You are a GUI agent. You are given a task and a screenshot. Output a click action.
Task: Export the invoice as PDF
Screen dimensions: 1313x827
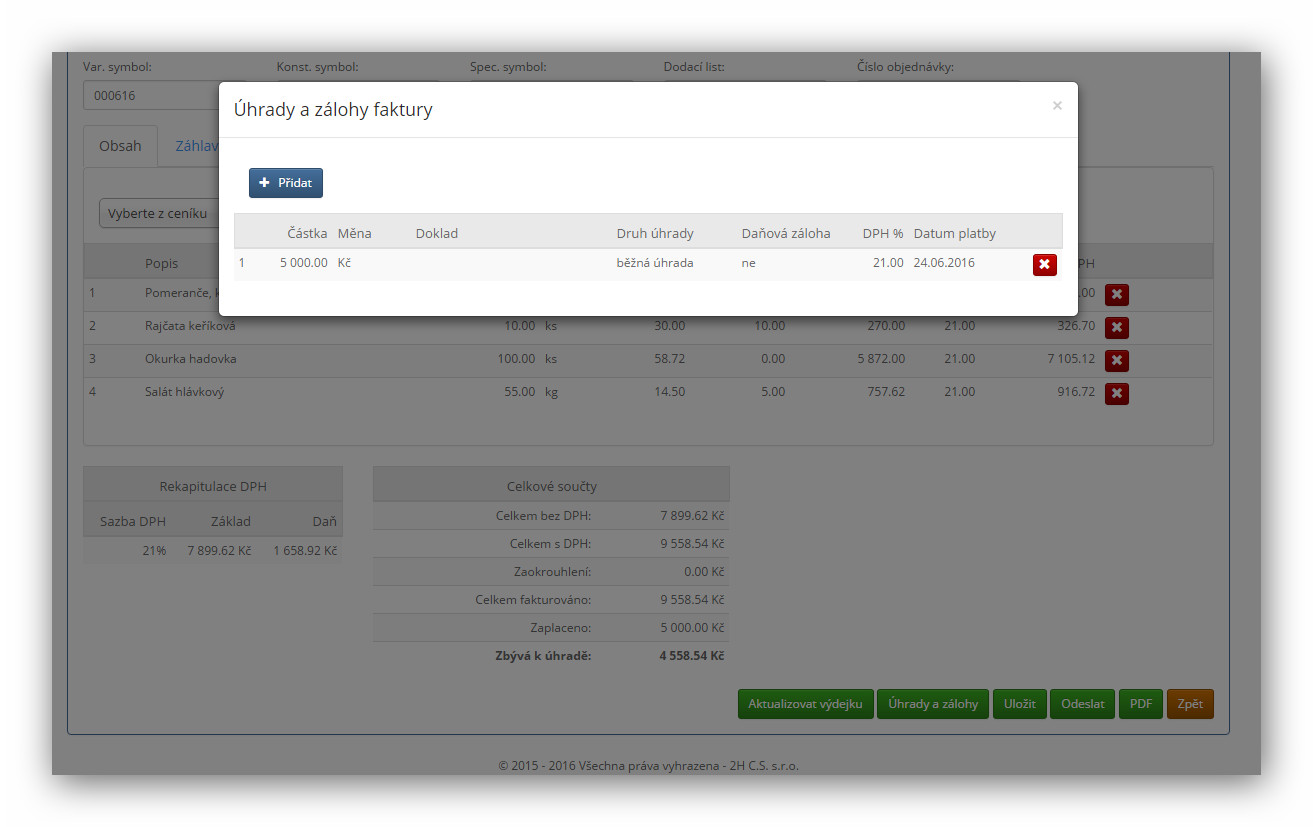(x=1140, y=704)
